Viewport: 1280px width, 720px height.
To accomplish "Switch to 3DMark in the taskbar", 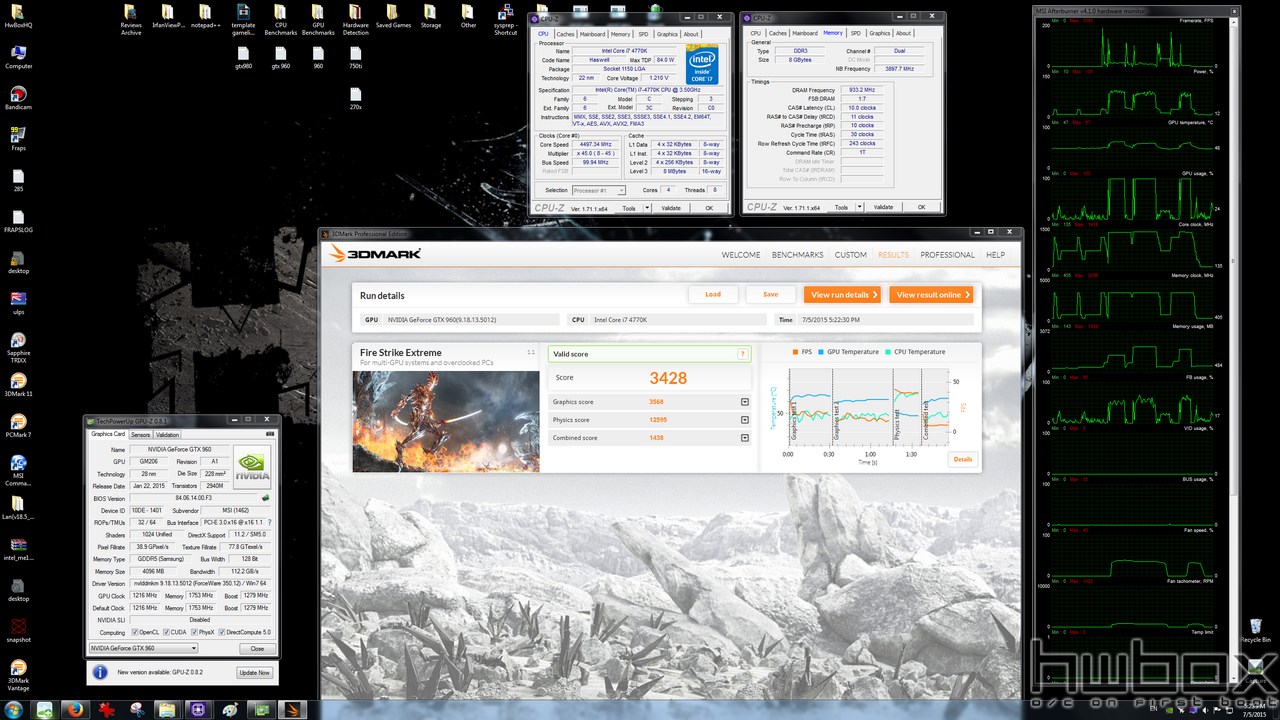I will tap(291, 709).
